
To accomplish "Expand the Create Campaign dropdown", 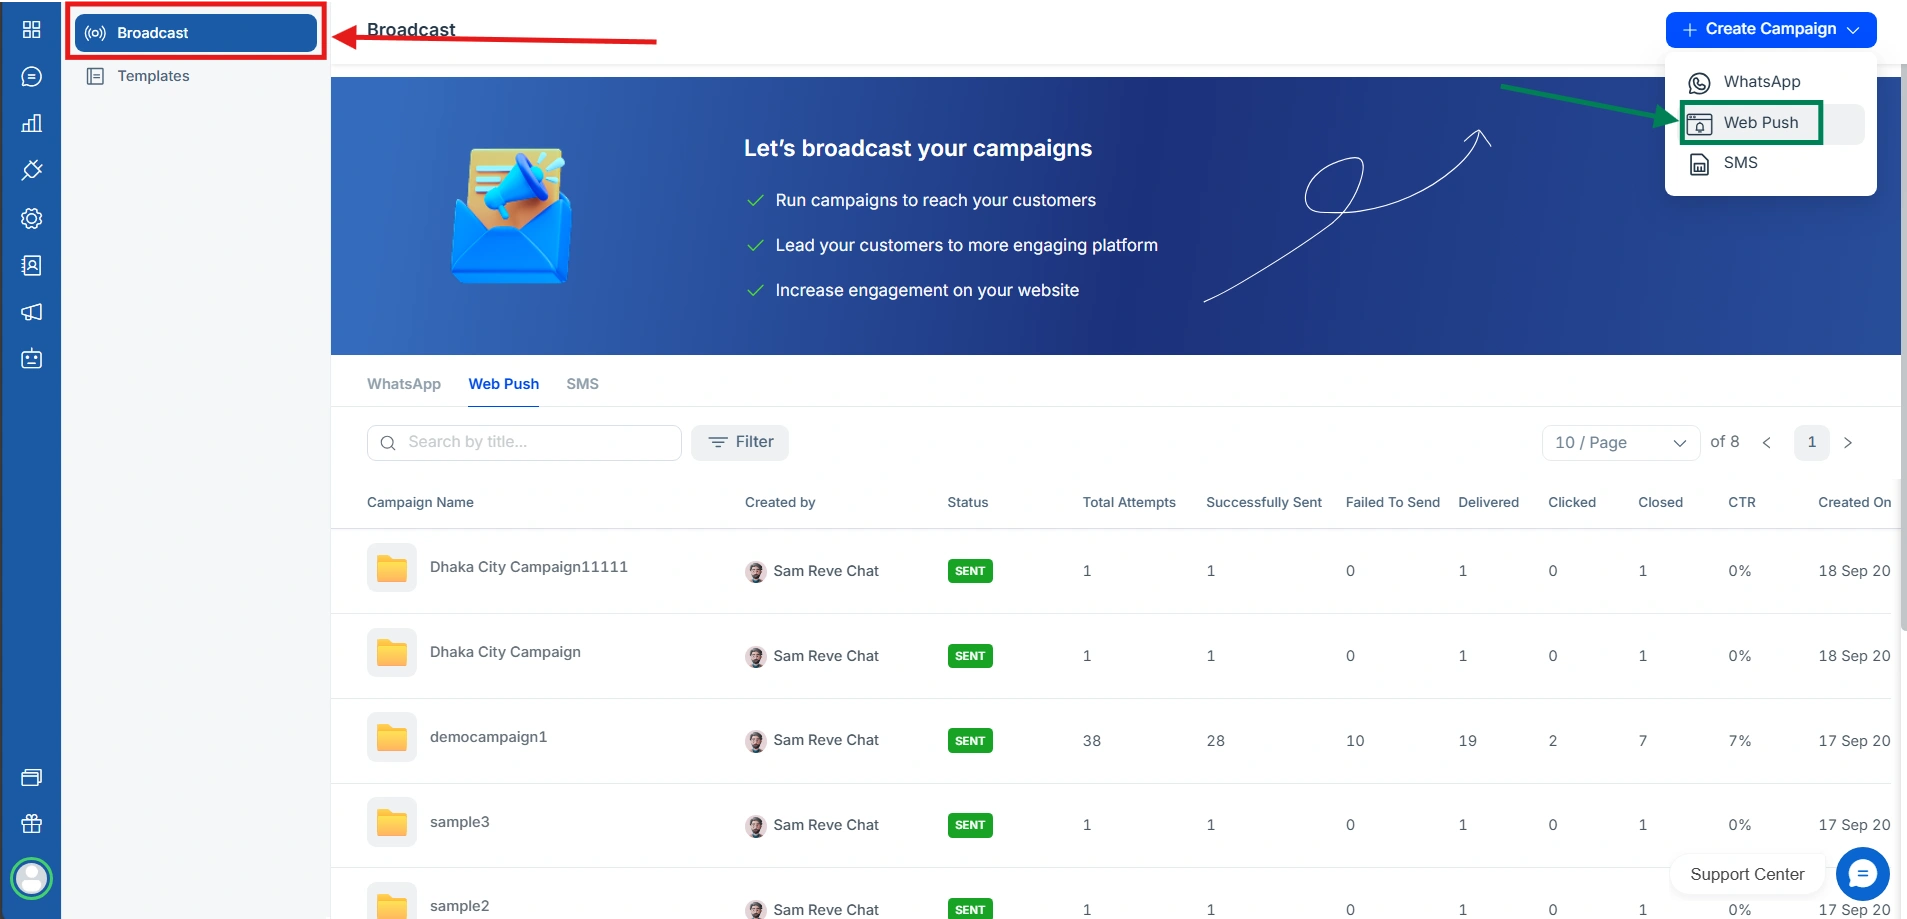I will 1770,30.
